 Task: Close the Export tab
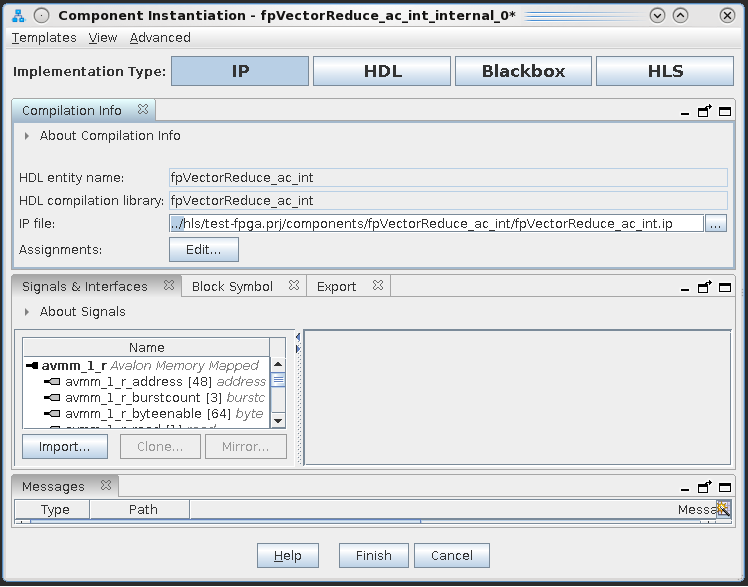point(377,285)
